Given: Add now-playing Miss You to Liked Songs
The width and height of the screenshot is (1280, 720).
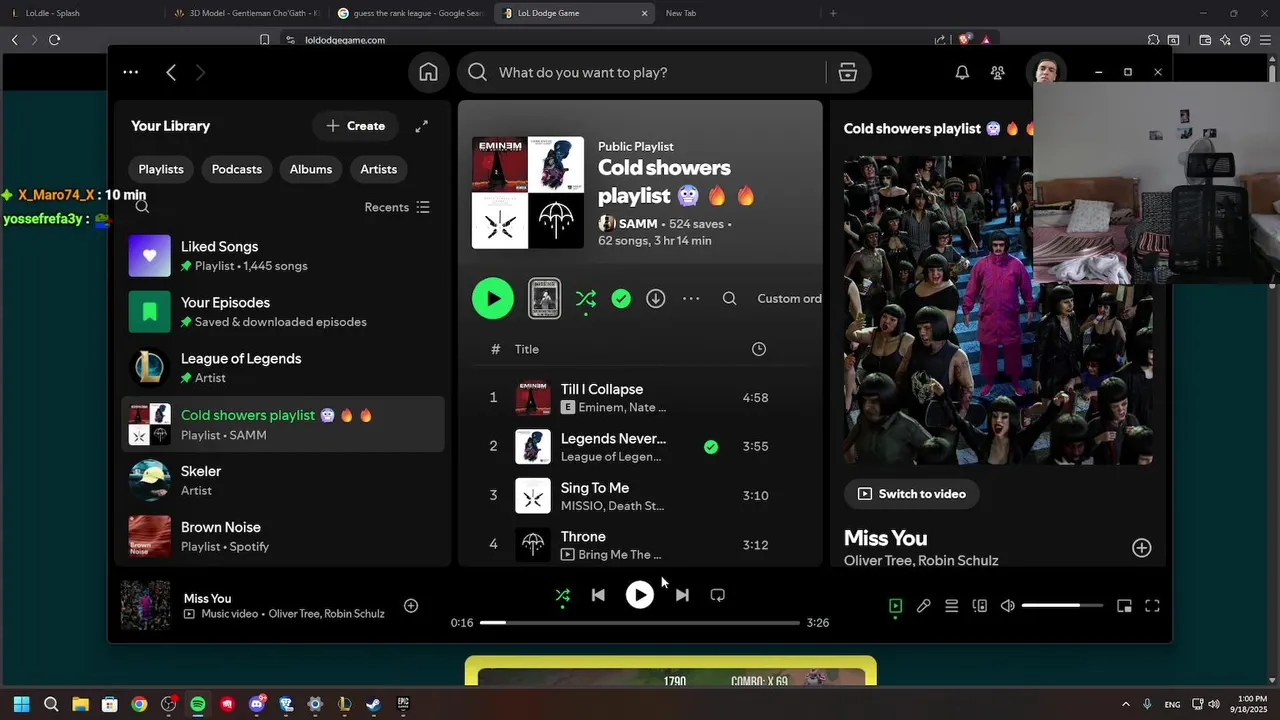Looking at the screenshot, I should 411,605.
